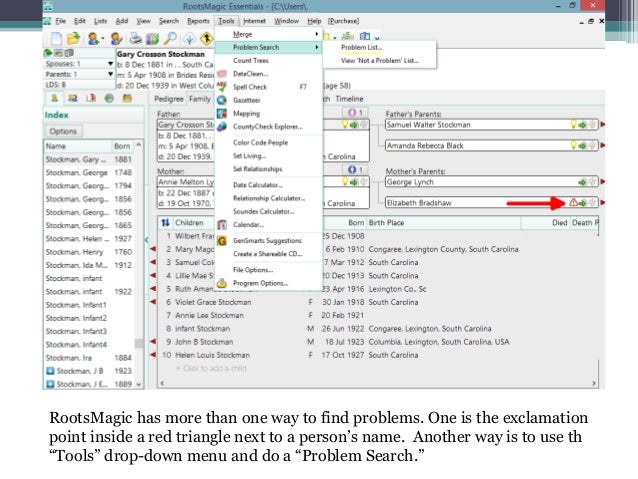Click the red arrow right of Elizabeth Bradshaw

coord(603,202)
